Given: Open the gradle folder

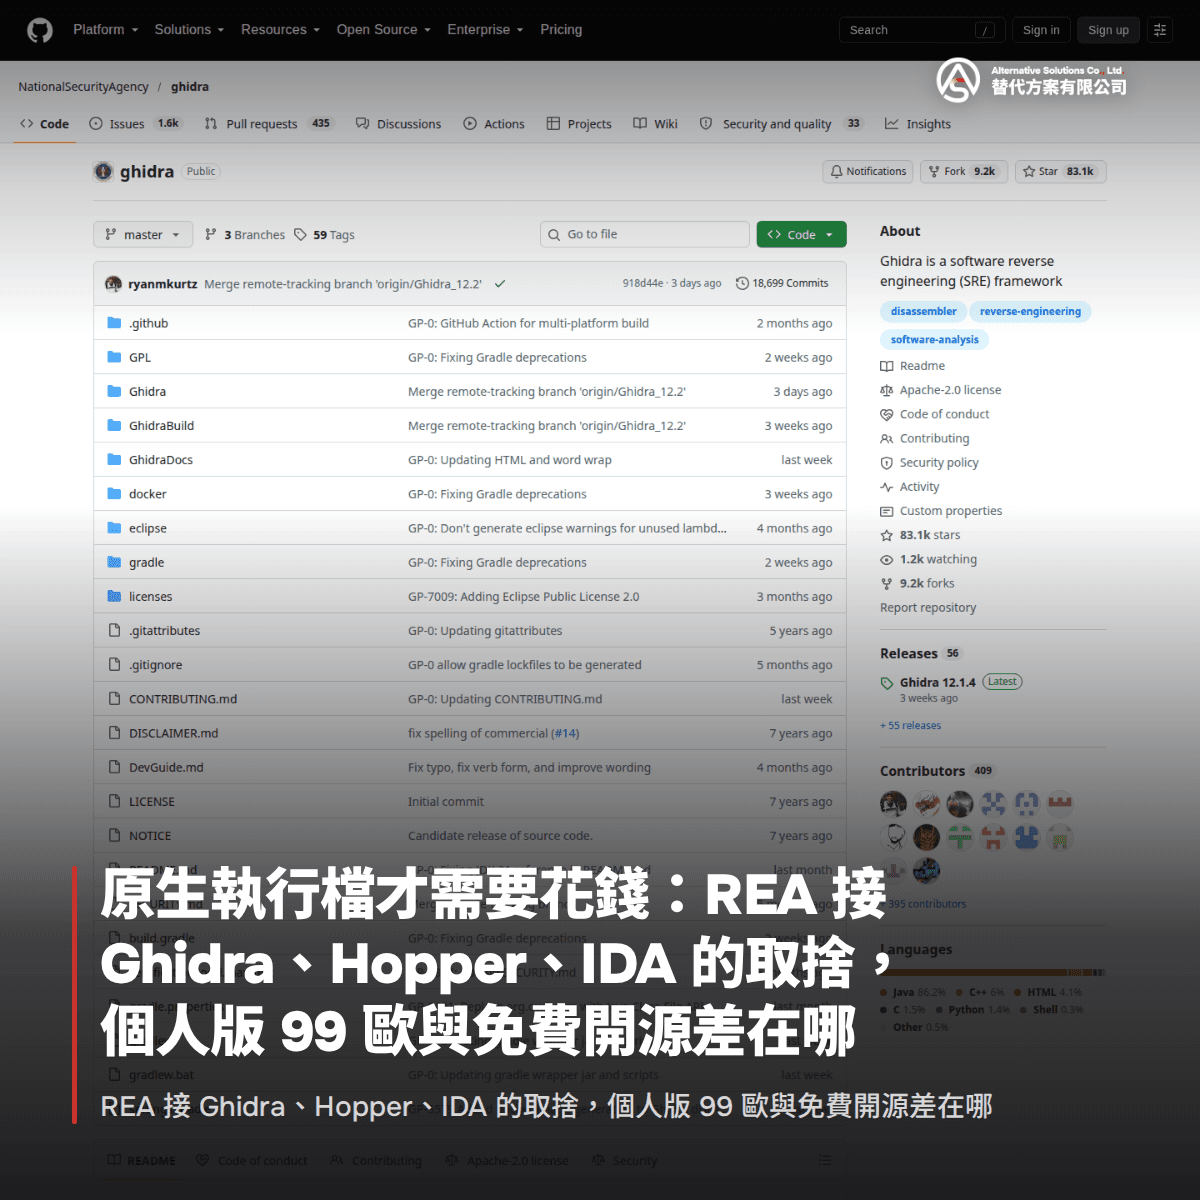Looking at the screenshot, I should click(146, 562).
